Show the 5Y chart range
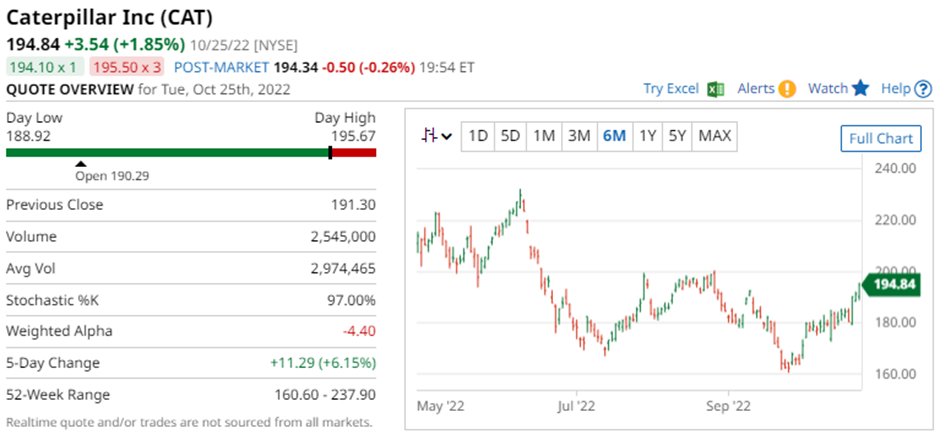Screen dimensions: 940x434 (x=678, y=136)
